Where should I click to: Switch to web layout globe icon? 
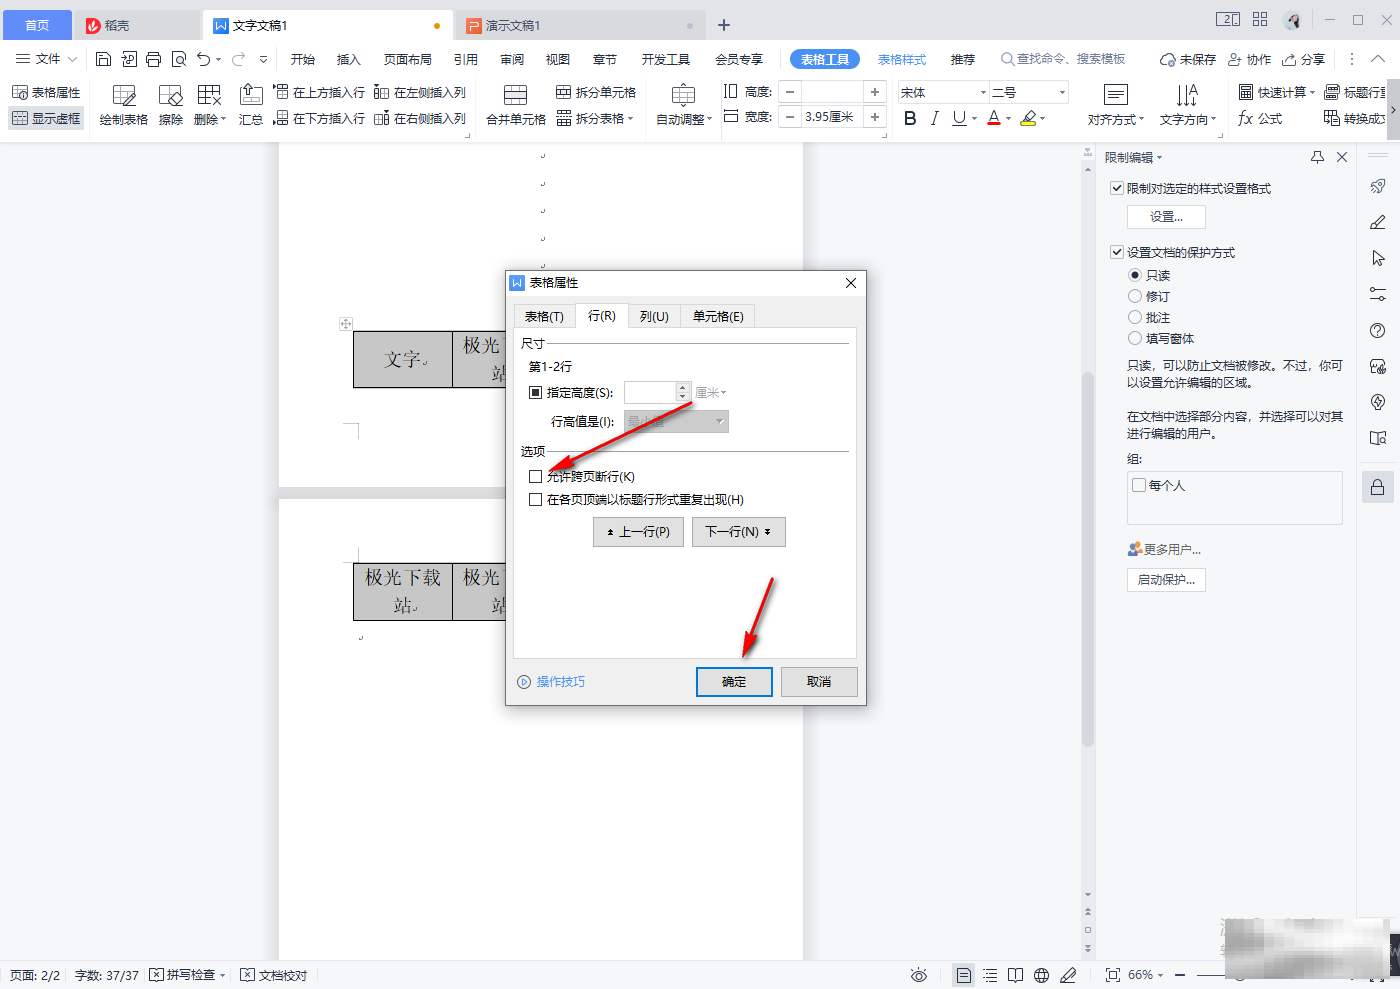click(x=1042, y=975)
